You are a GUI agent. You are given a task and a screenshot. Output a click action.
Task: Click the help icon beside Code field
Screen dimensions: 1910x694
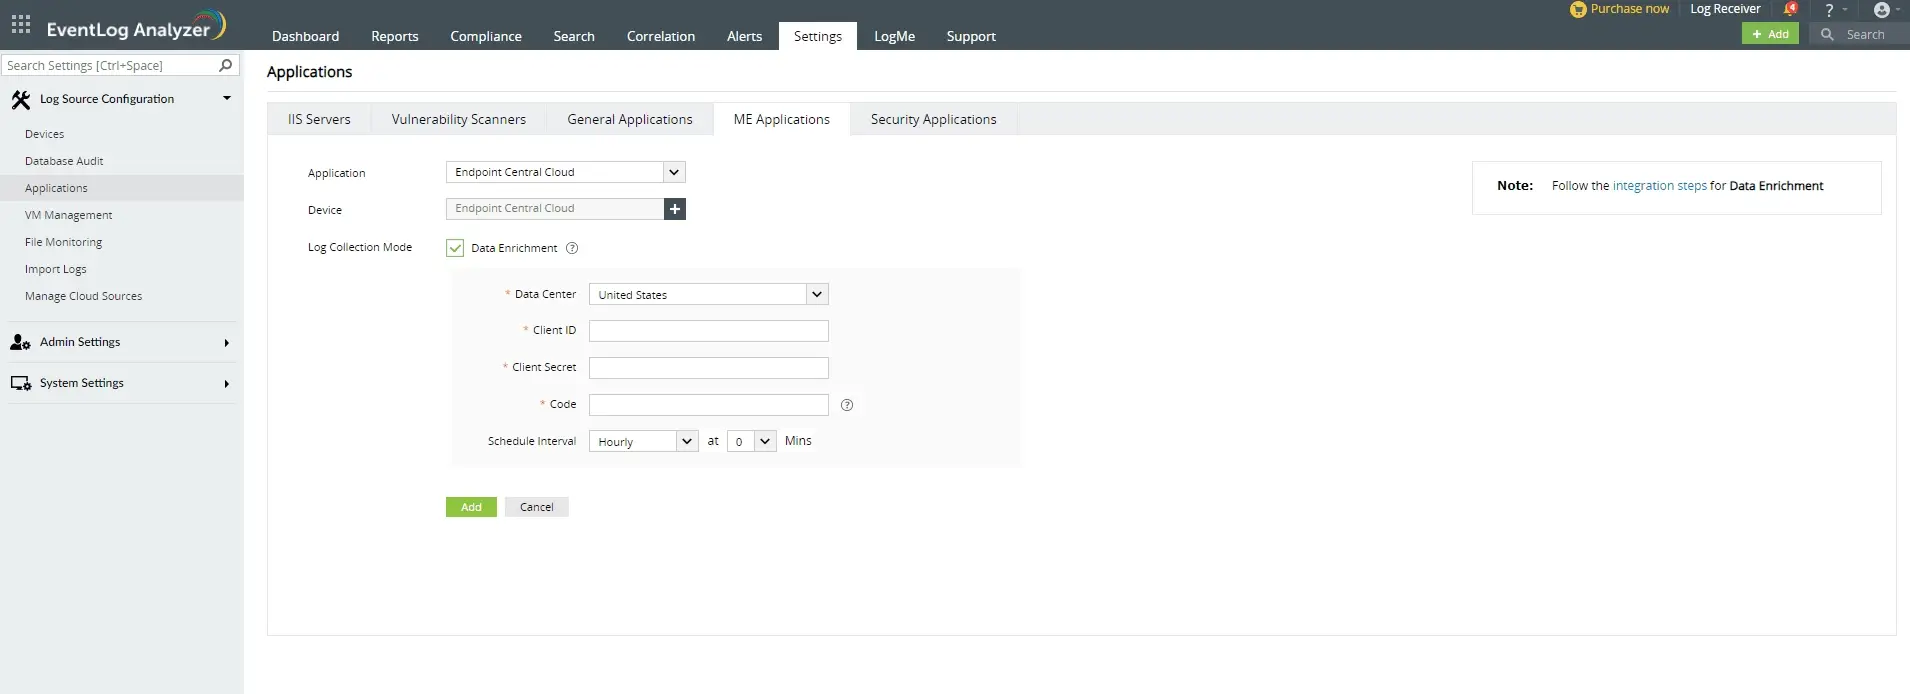[847, 405]
